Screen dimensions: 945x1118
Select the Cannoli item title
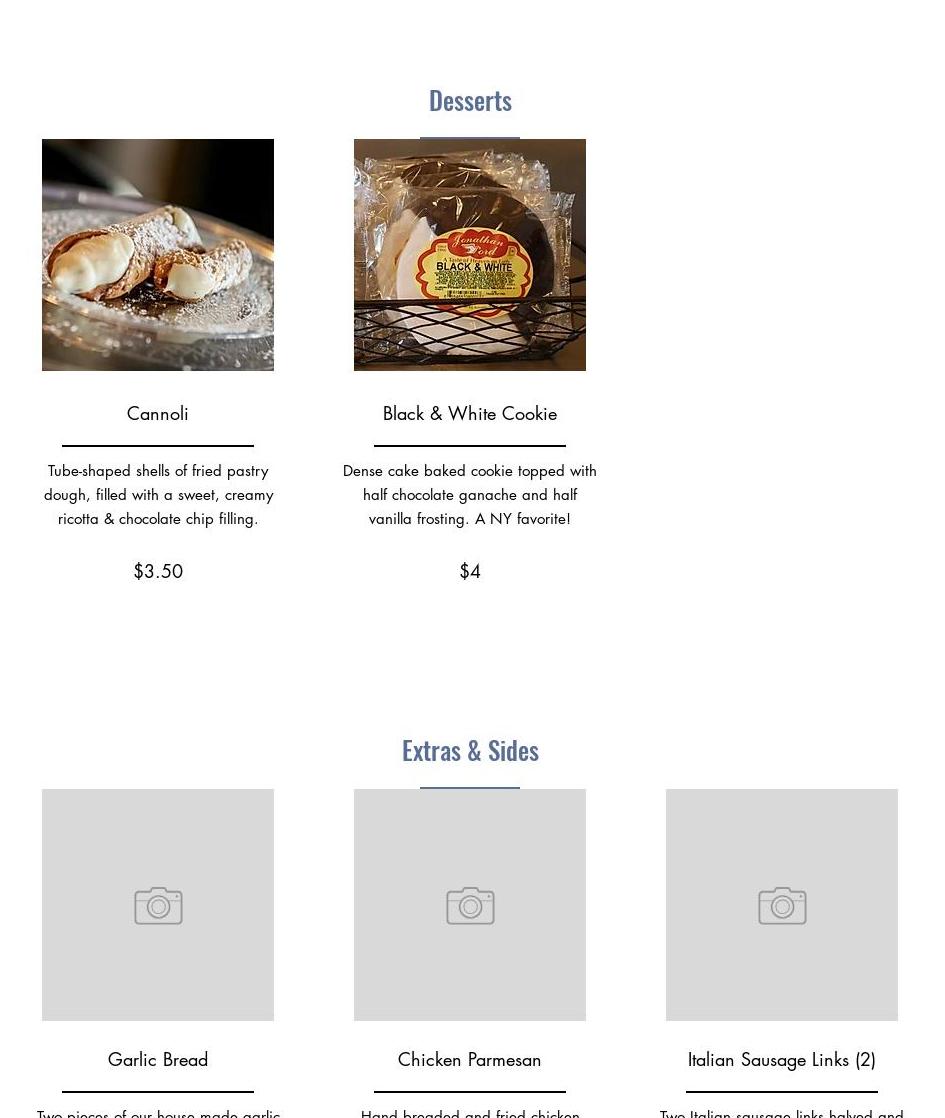click(158, 414)
